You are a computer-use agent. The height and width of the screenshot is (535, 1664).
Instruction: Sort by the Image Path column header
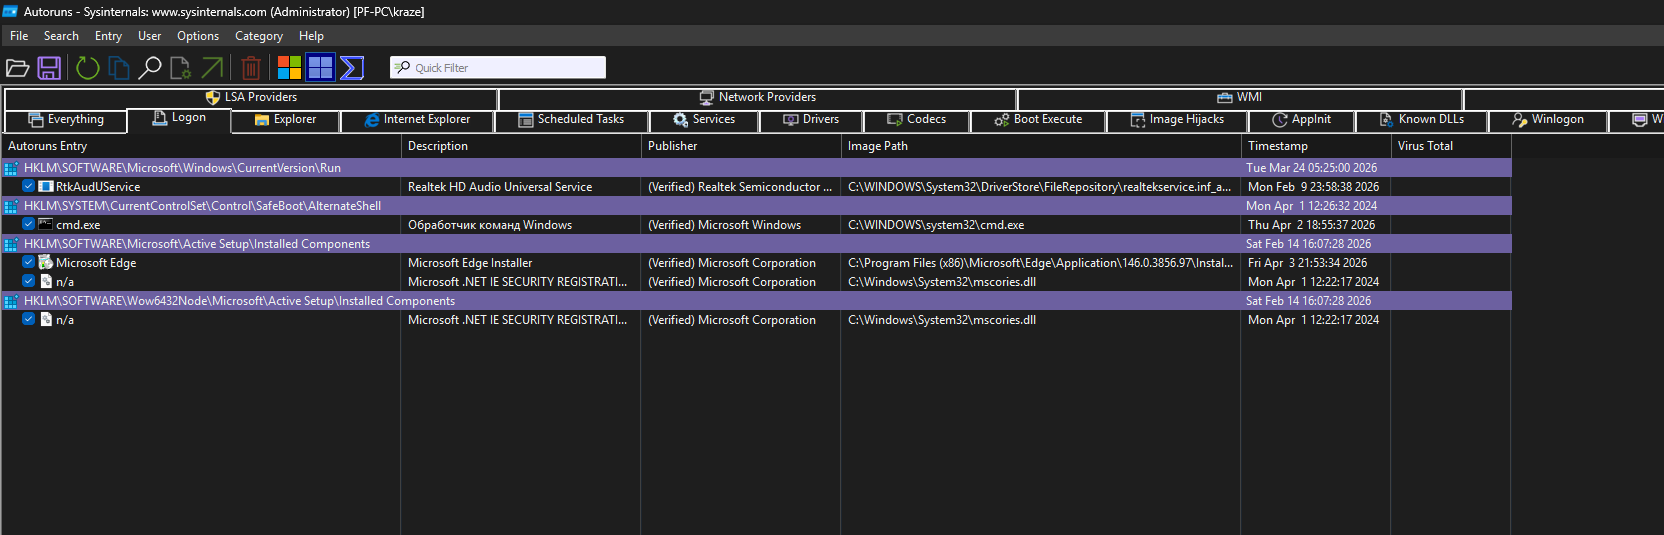1040,146
